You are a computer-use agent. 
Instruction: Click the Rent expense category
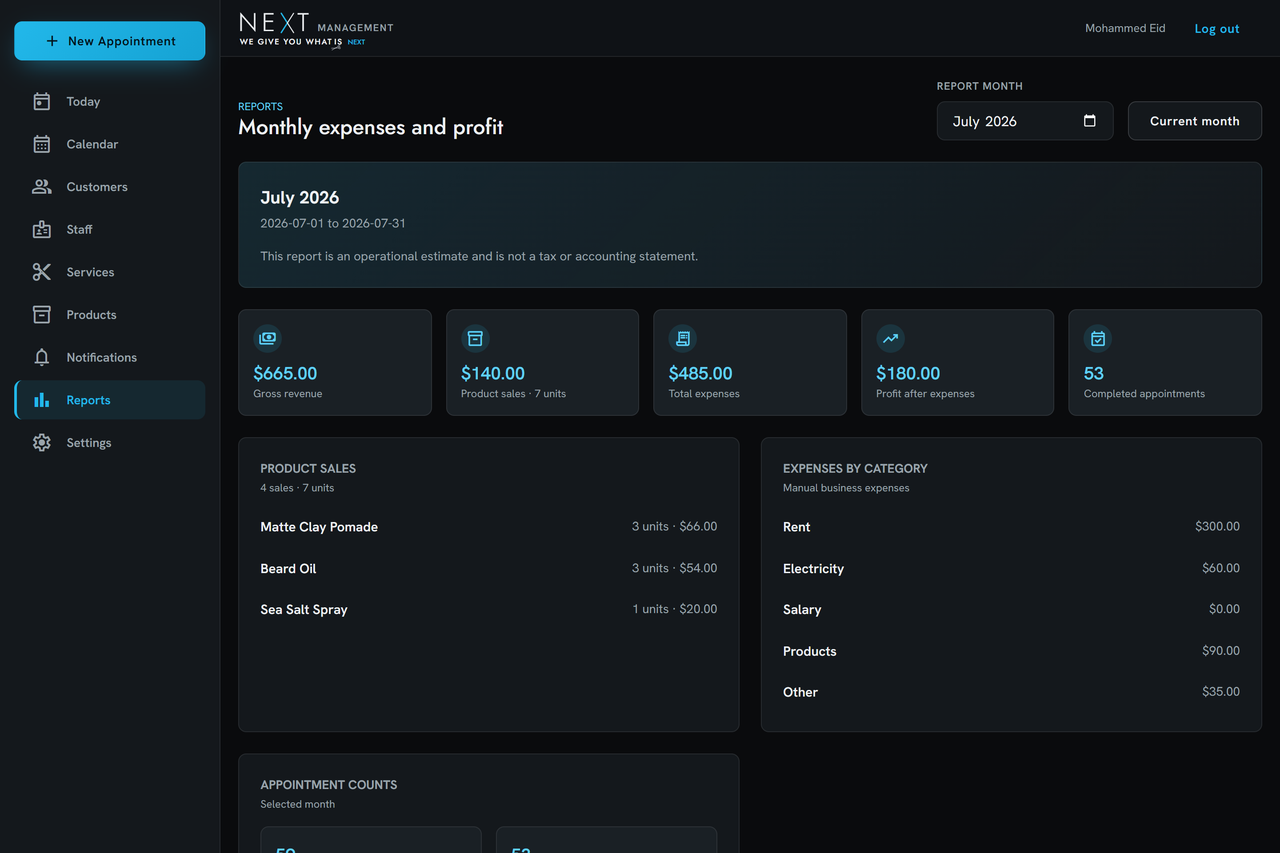click(796, 527)
